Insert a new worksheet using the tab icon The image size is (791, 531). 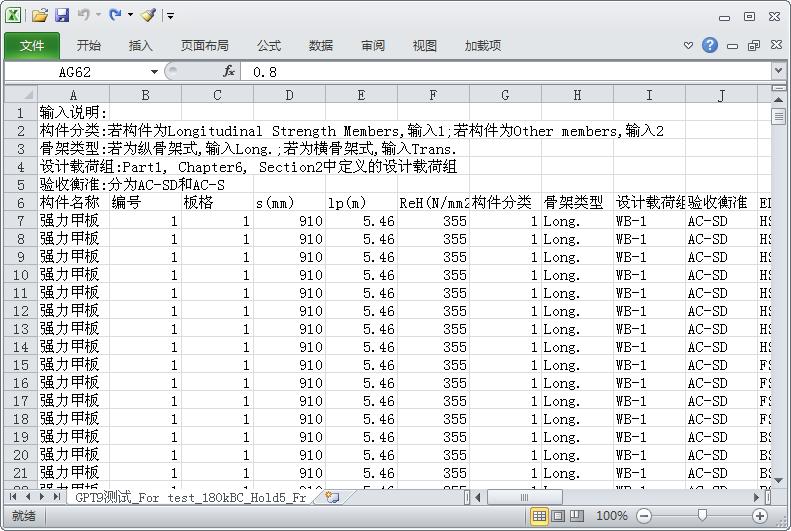(332, 497)
